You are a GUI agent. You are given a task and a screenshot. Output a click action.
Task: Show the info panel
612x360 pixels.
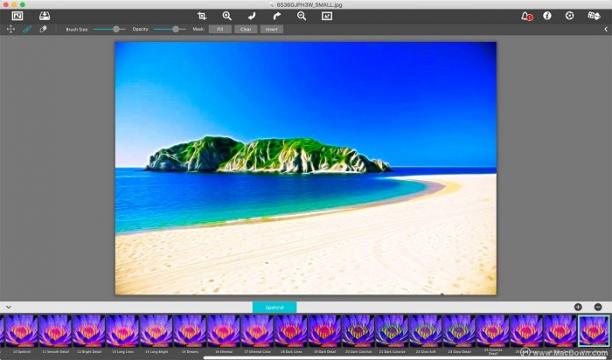coord(547,16)
